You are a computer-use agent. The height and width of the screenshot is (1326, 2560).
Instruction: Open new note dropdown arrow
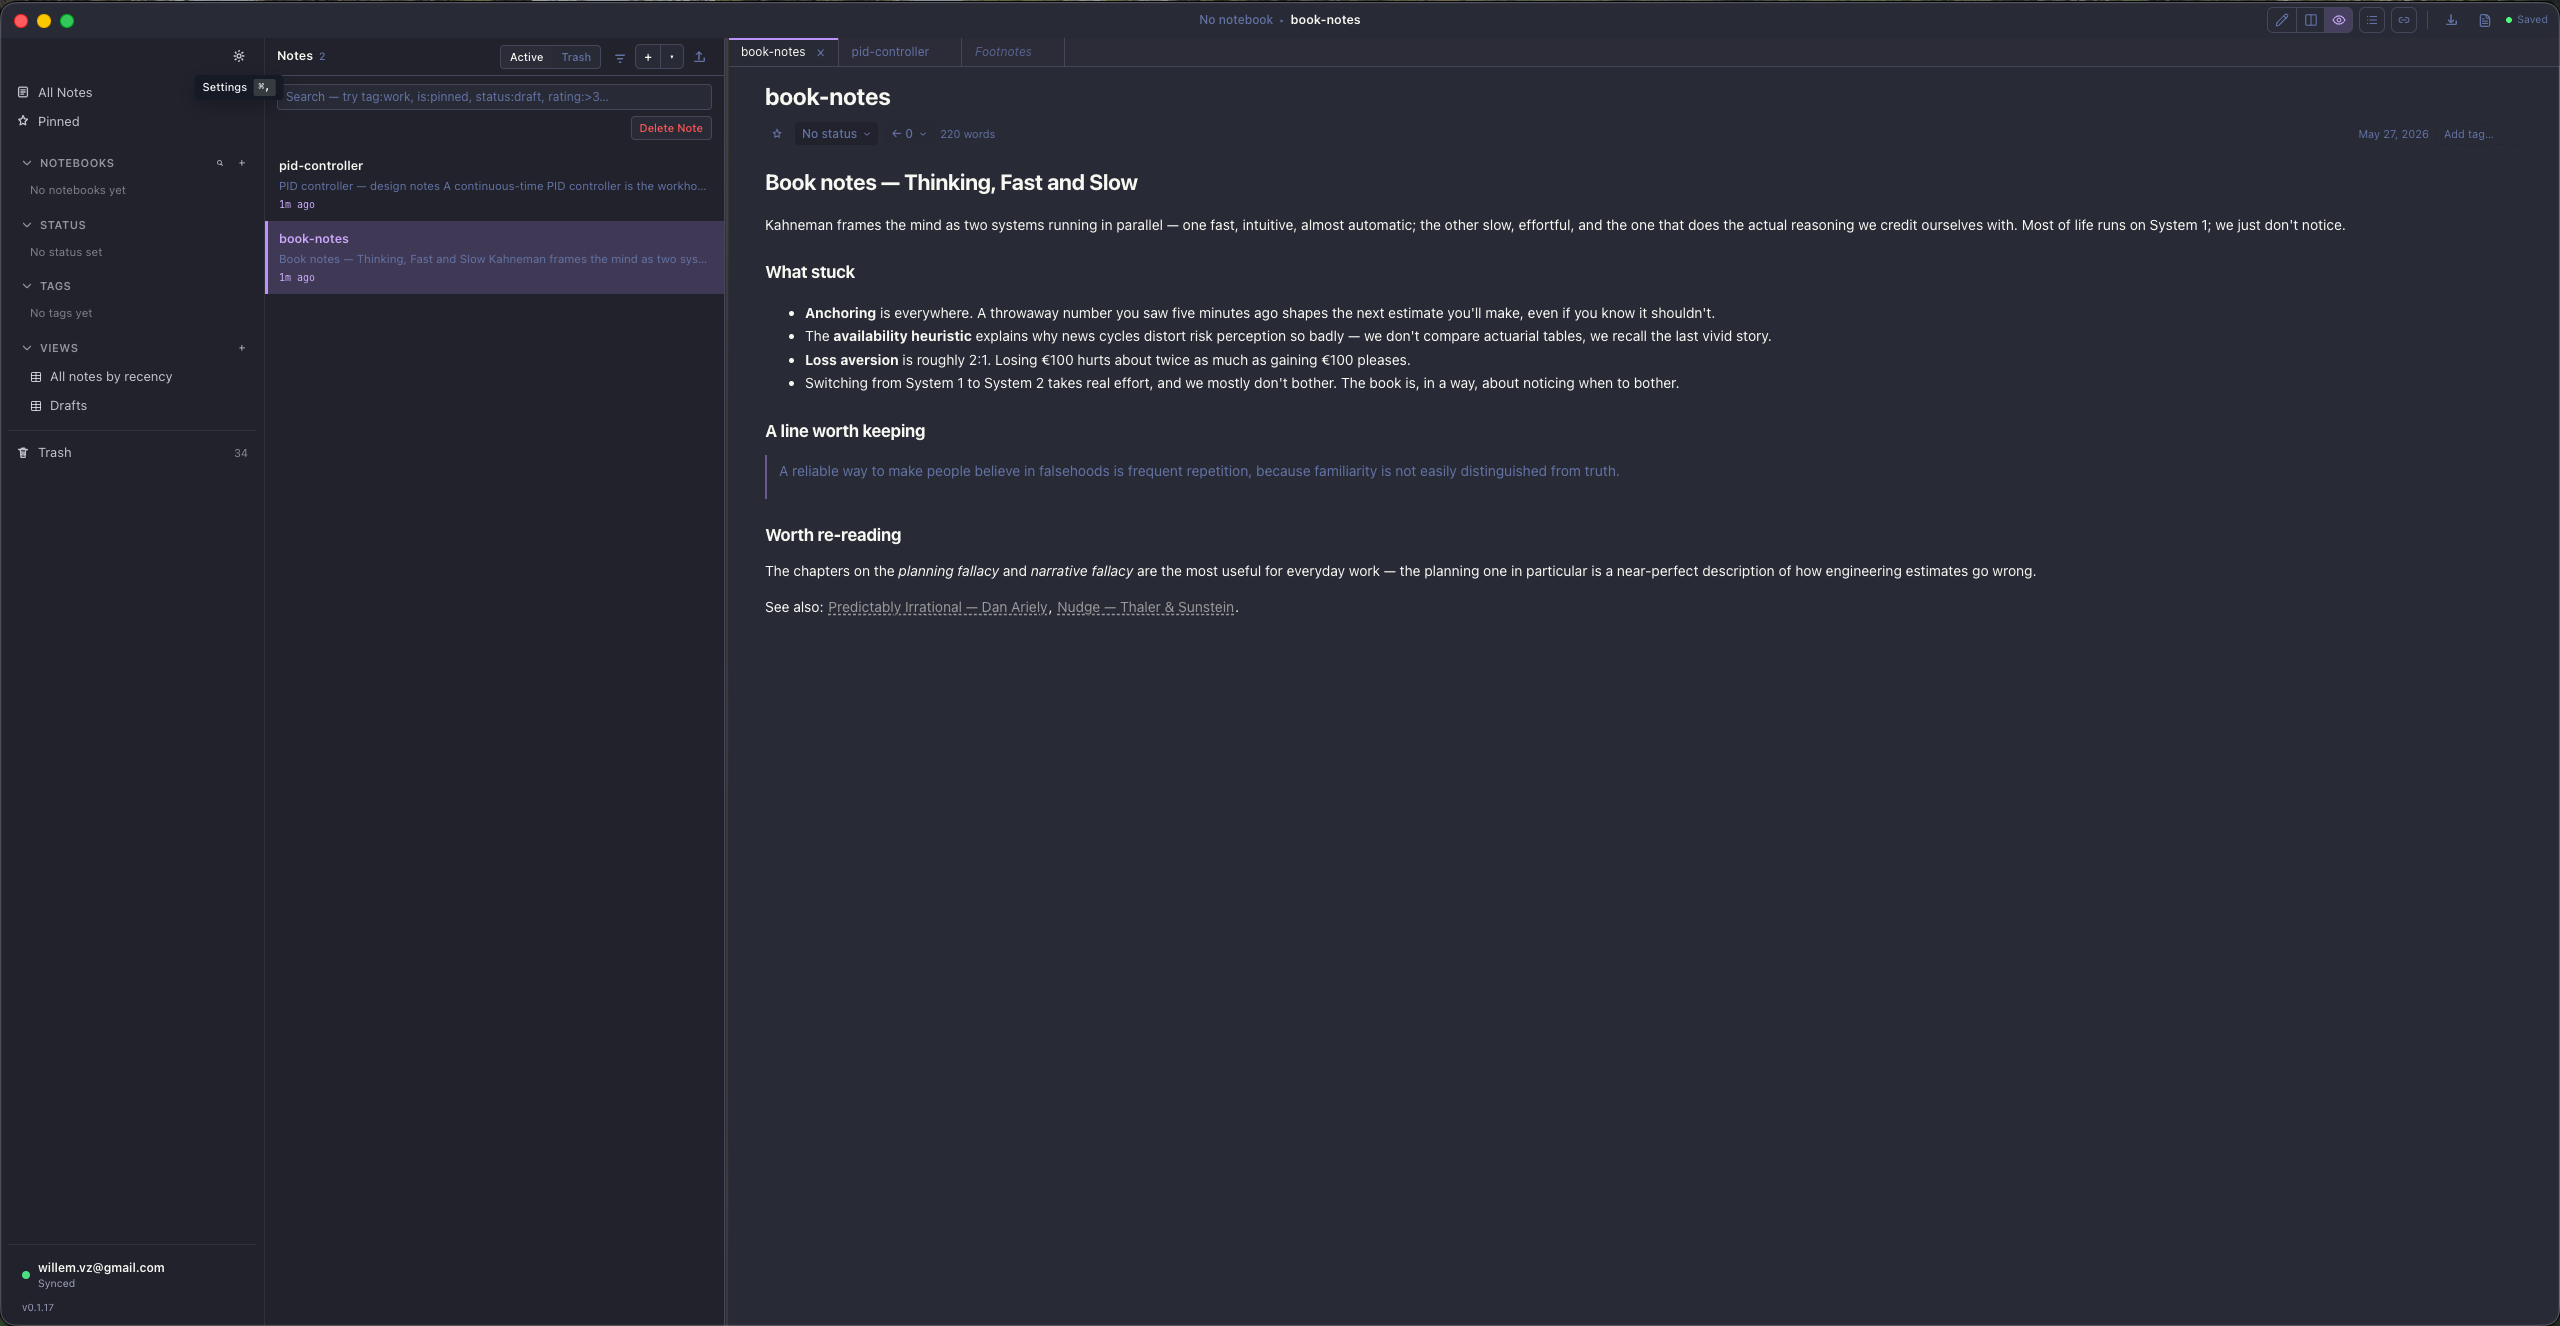pyautogui.click(x=672, y=58)
